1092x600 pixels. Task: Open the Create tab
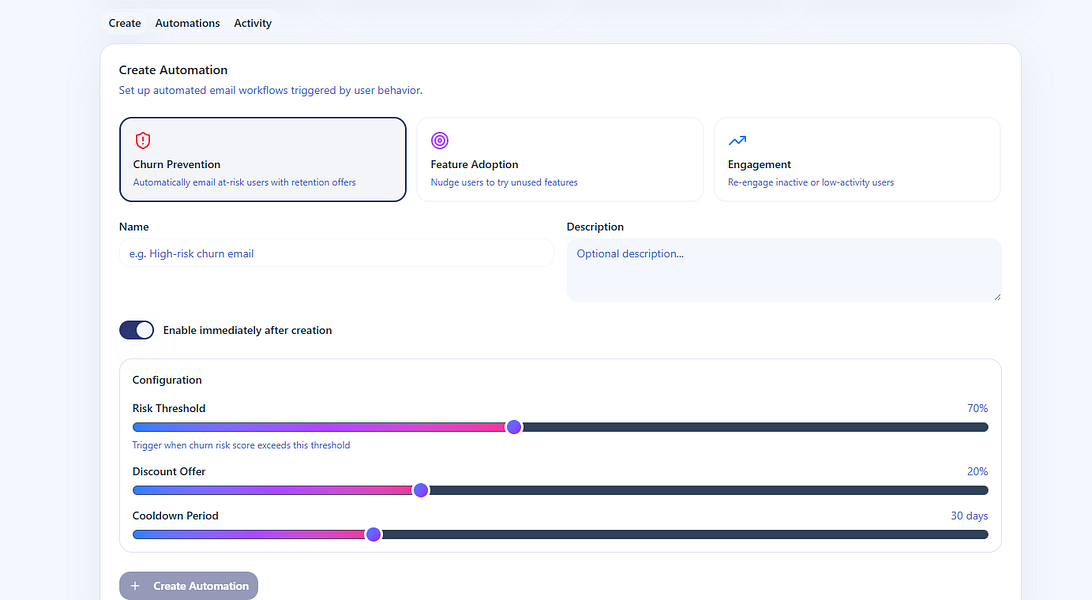coord(125,23)
